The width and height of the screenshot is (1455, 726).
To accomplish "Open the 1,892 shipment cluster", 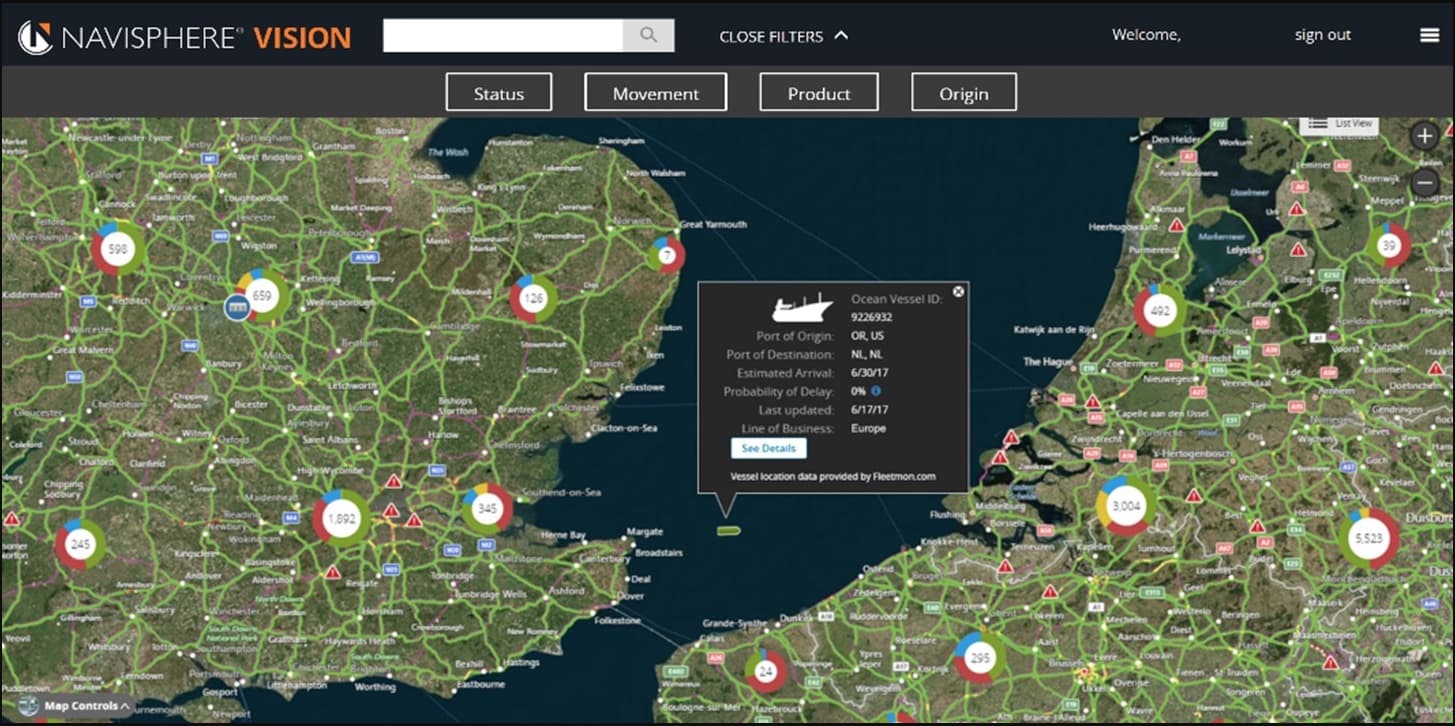I will pos(341,519).
